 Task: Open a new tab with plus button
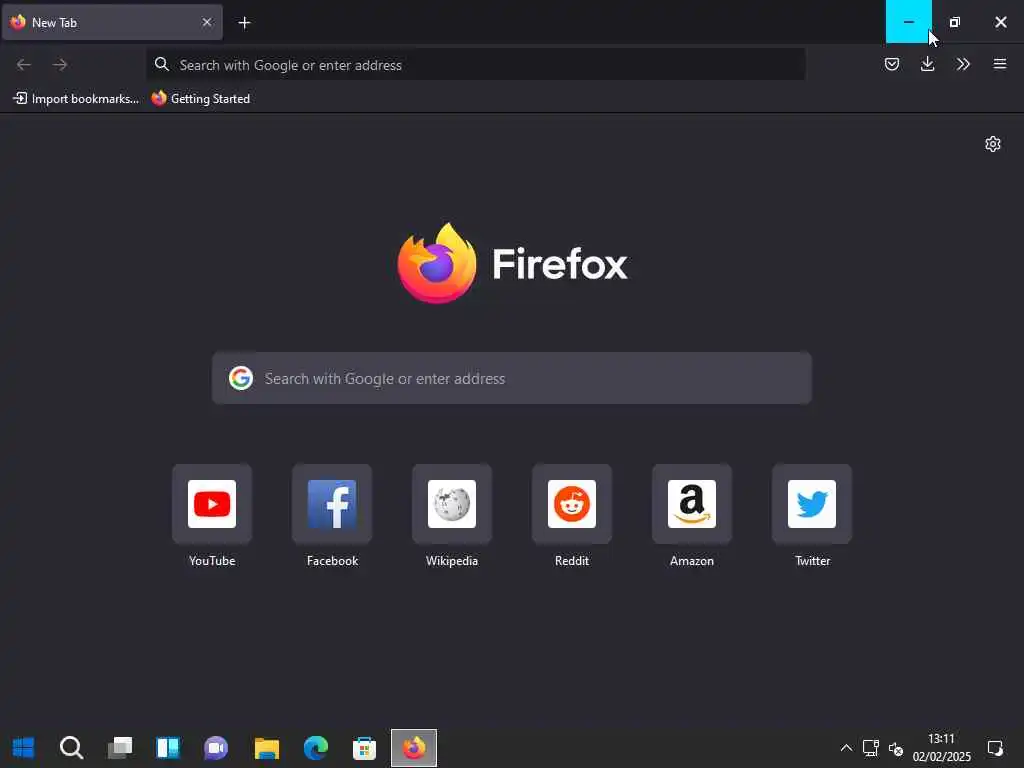(244, 23)
